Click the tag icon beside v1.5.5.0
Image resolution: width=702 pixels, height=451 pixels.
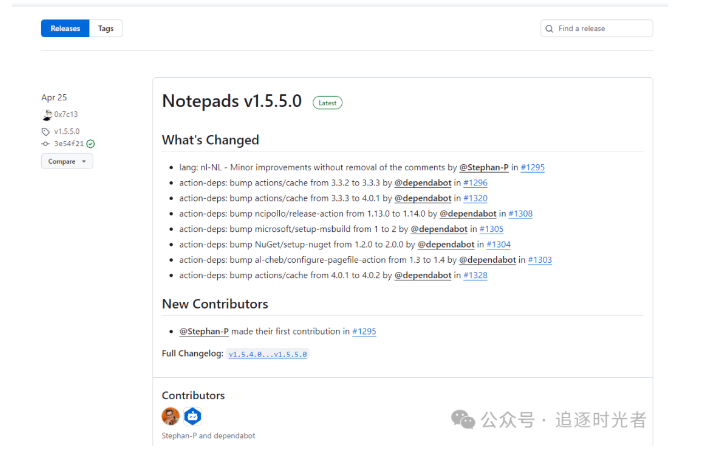(46, 131)
